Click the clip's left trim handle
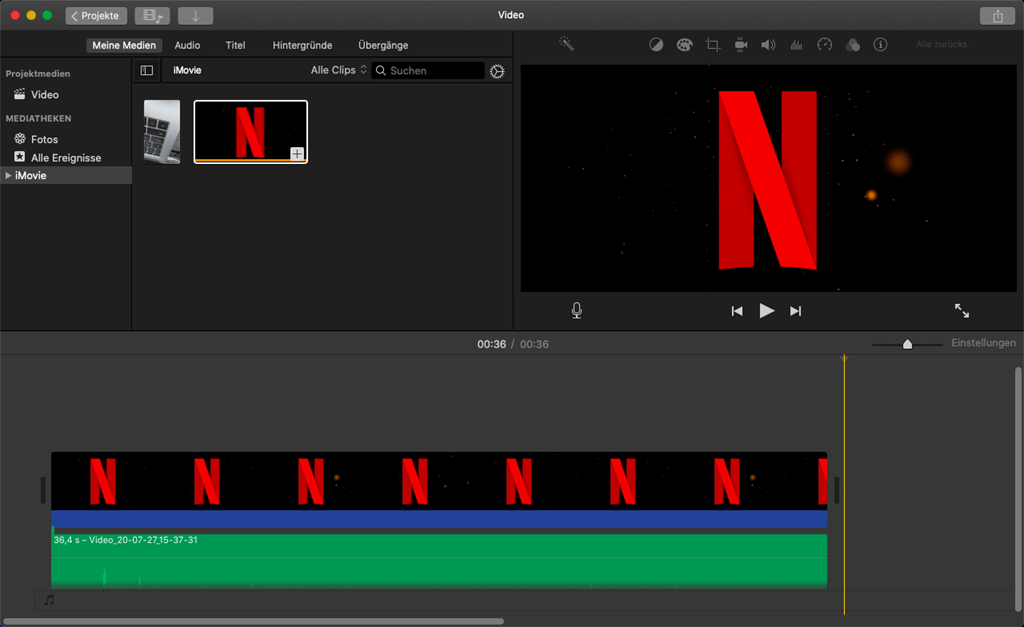This screenshot has height=627, width=1024. click(43, 490)
